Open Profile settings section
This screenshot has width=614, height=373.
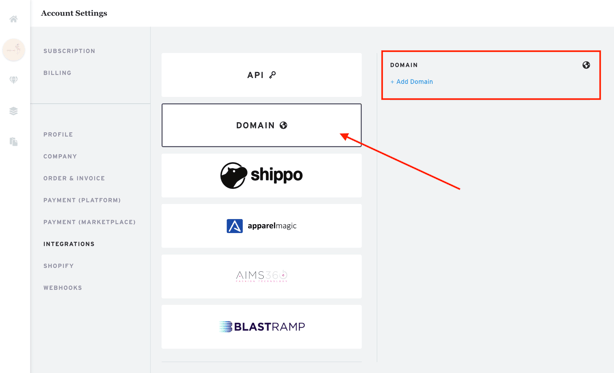(58, 134)
